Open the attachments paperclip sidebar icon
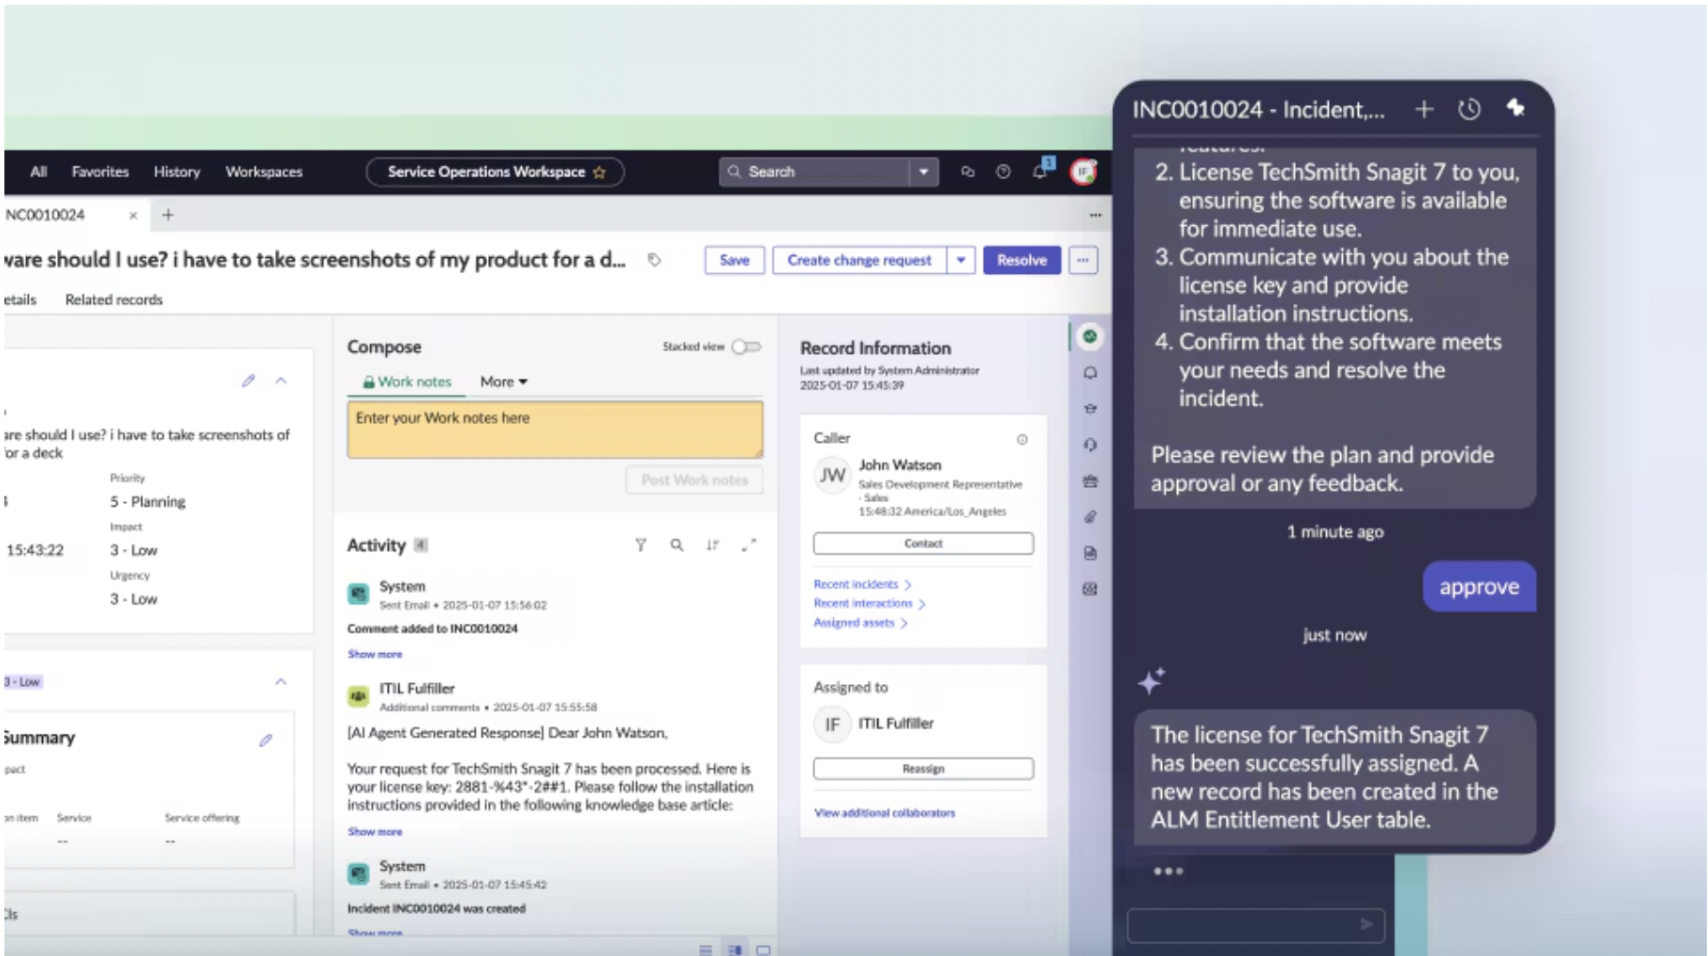The height and width of the screenshot is (956, 1708). (1090, 517)
